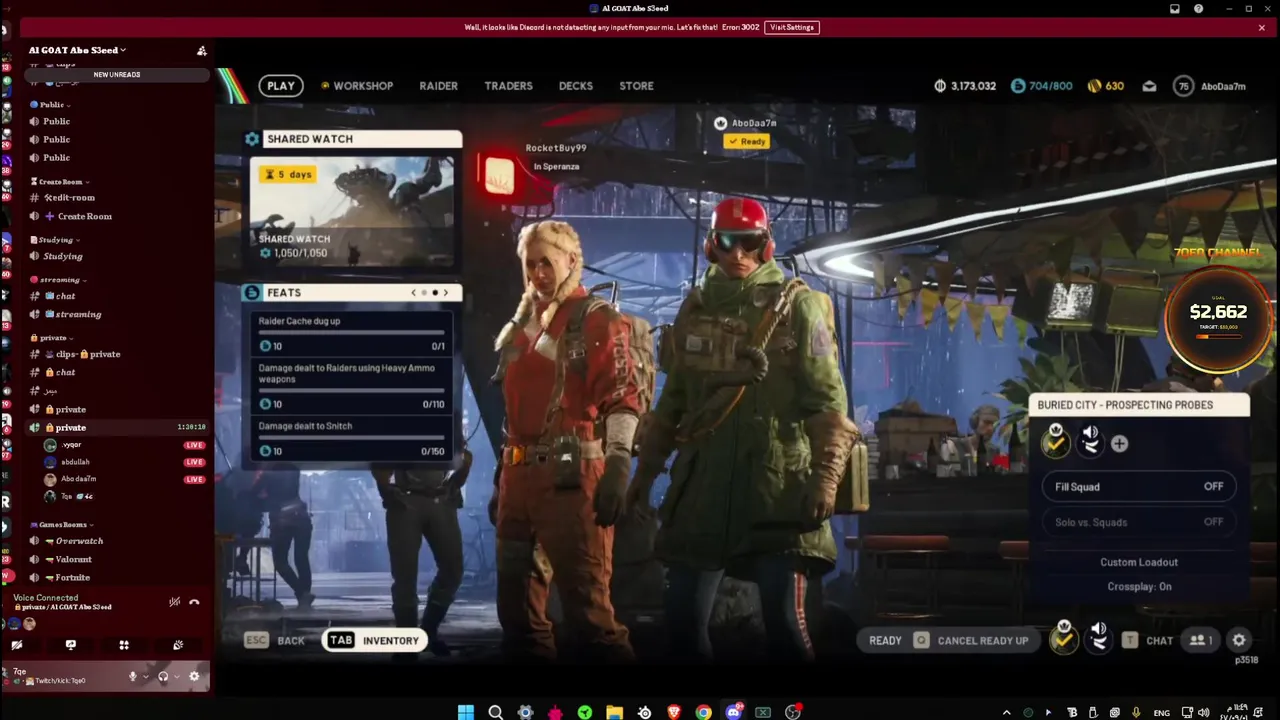Toggle Crossplay setting
The image size is (1280, 720).
pyautogui.click(x=1139, y=587)
